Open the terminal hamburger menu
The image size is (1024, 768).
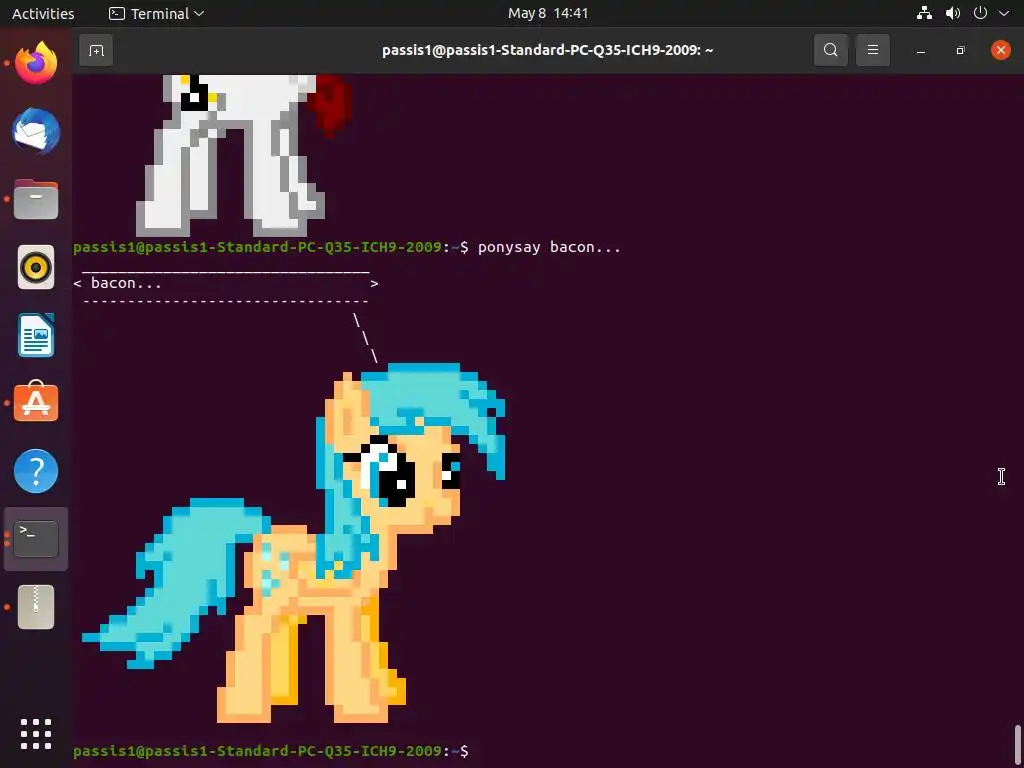pyautogui.click(x=872, y=50)
